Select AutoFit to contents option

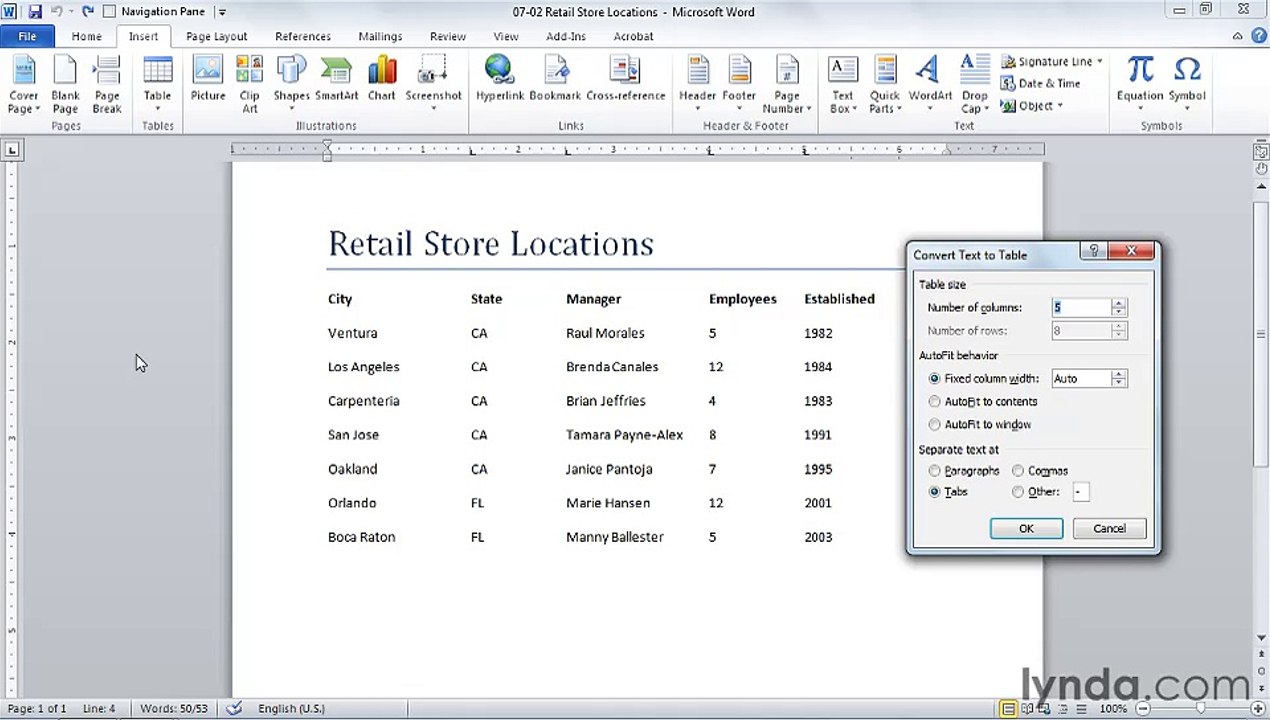(935, 402)
